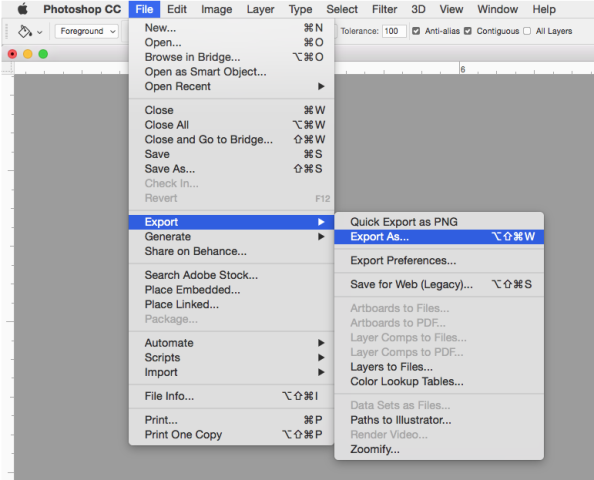Viewport: 594px width, 480px height.
Task: Expand the Open Recent submenu
Action: [231, 86]
